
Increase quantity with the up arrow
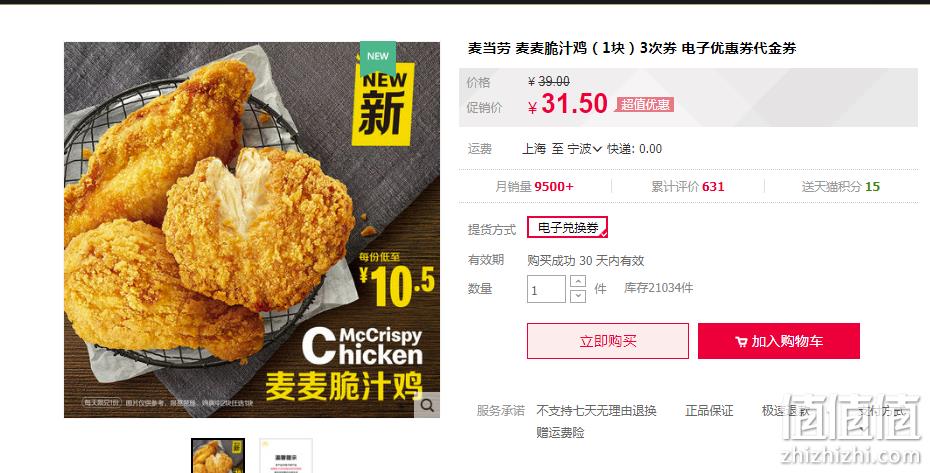[578, 281]
